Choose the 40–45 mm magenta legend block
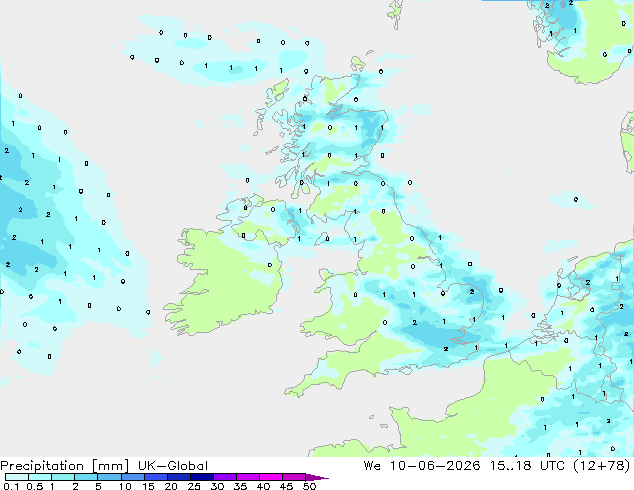The width and height of the screenshot is (634, 490). (271, 477)
